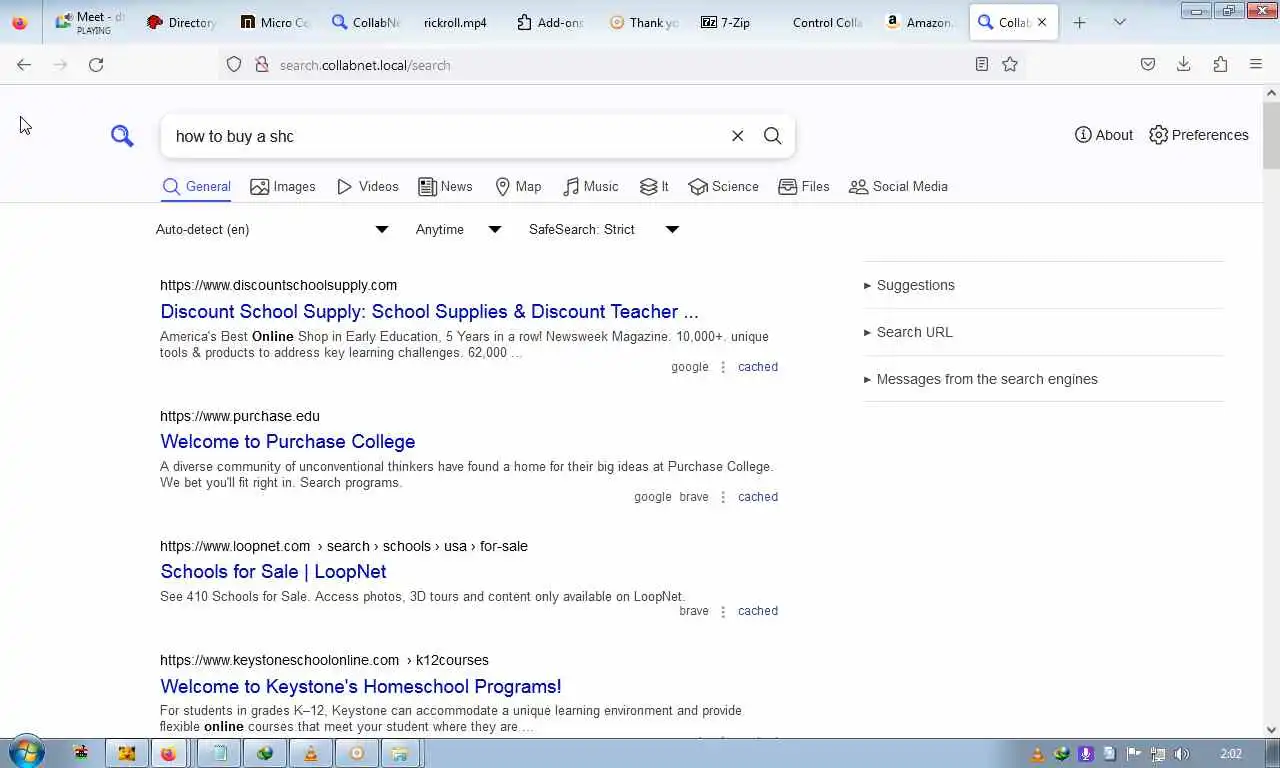Switch to the Map category
The height and width of the screenshot is (768, 1280).
click(x=518, y=186)
